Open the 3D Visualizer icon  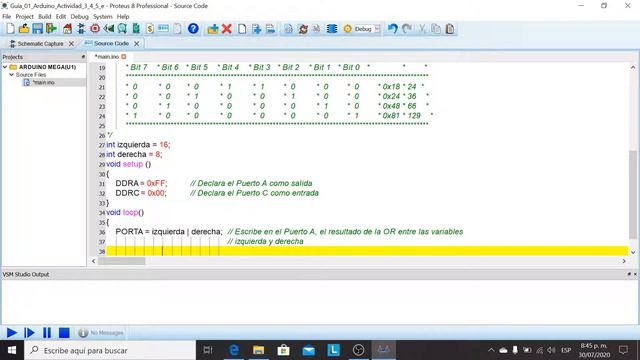click(x=109, y=29)
